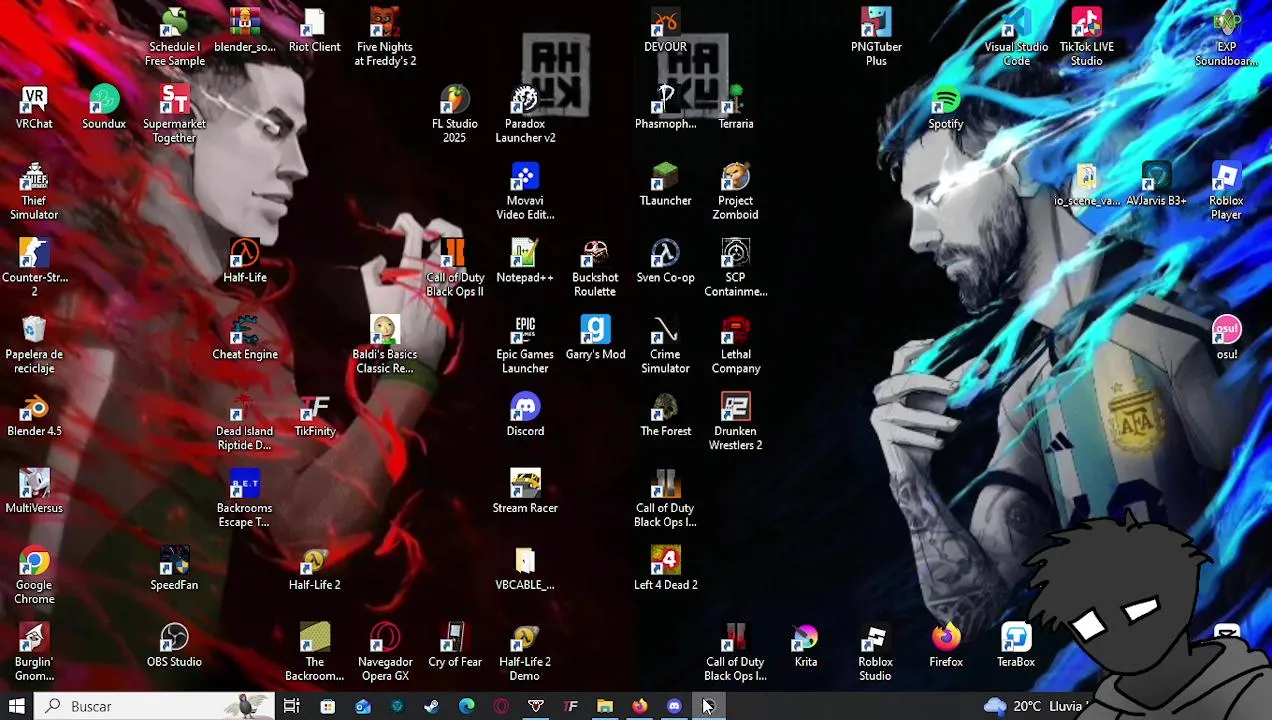Launch Lethal Company shortcut

click(735, 345)
